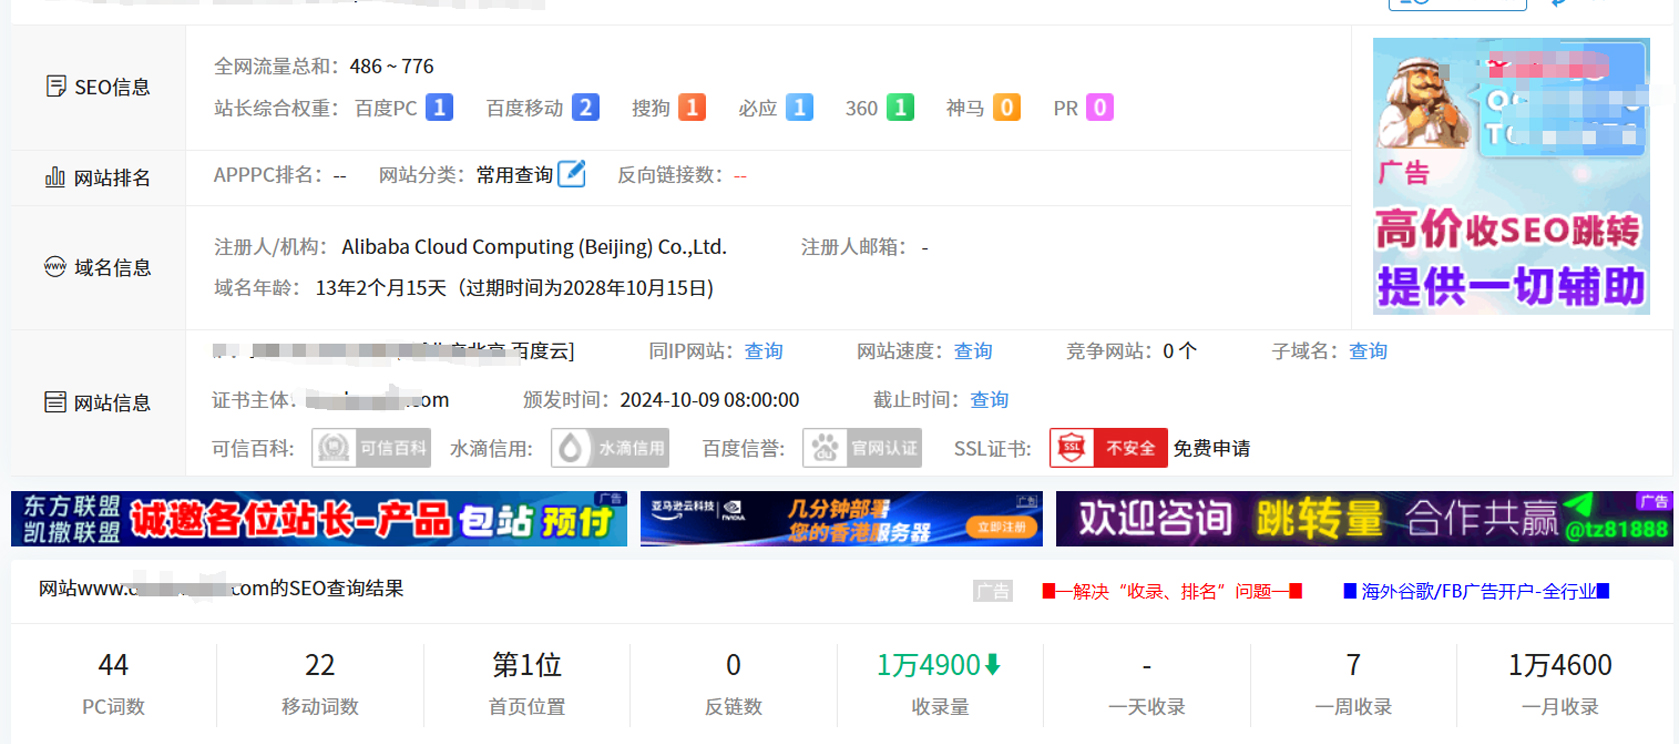
Task: Click the registrant Alibaba Cloud Computing text
Action: tap(534, 247)
